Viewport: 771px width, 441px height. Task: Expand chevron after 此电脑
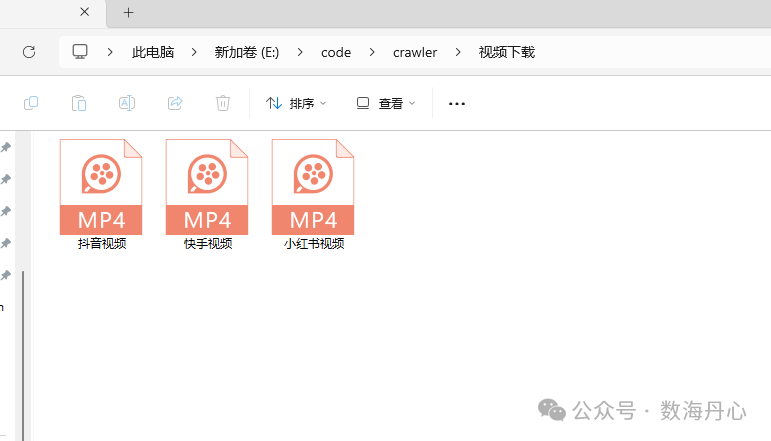(x=194, y=52)
